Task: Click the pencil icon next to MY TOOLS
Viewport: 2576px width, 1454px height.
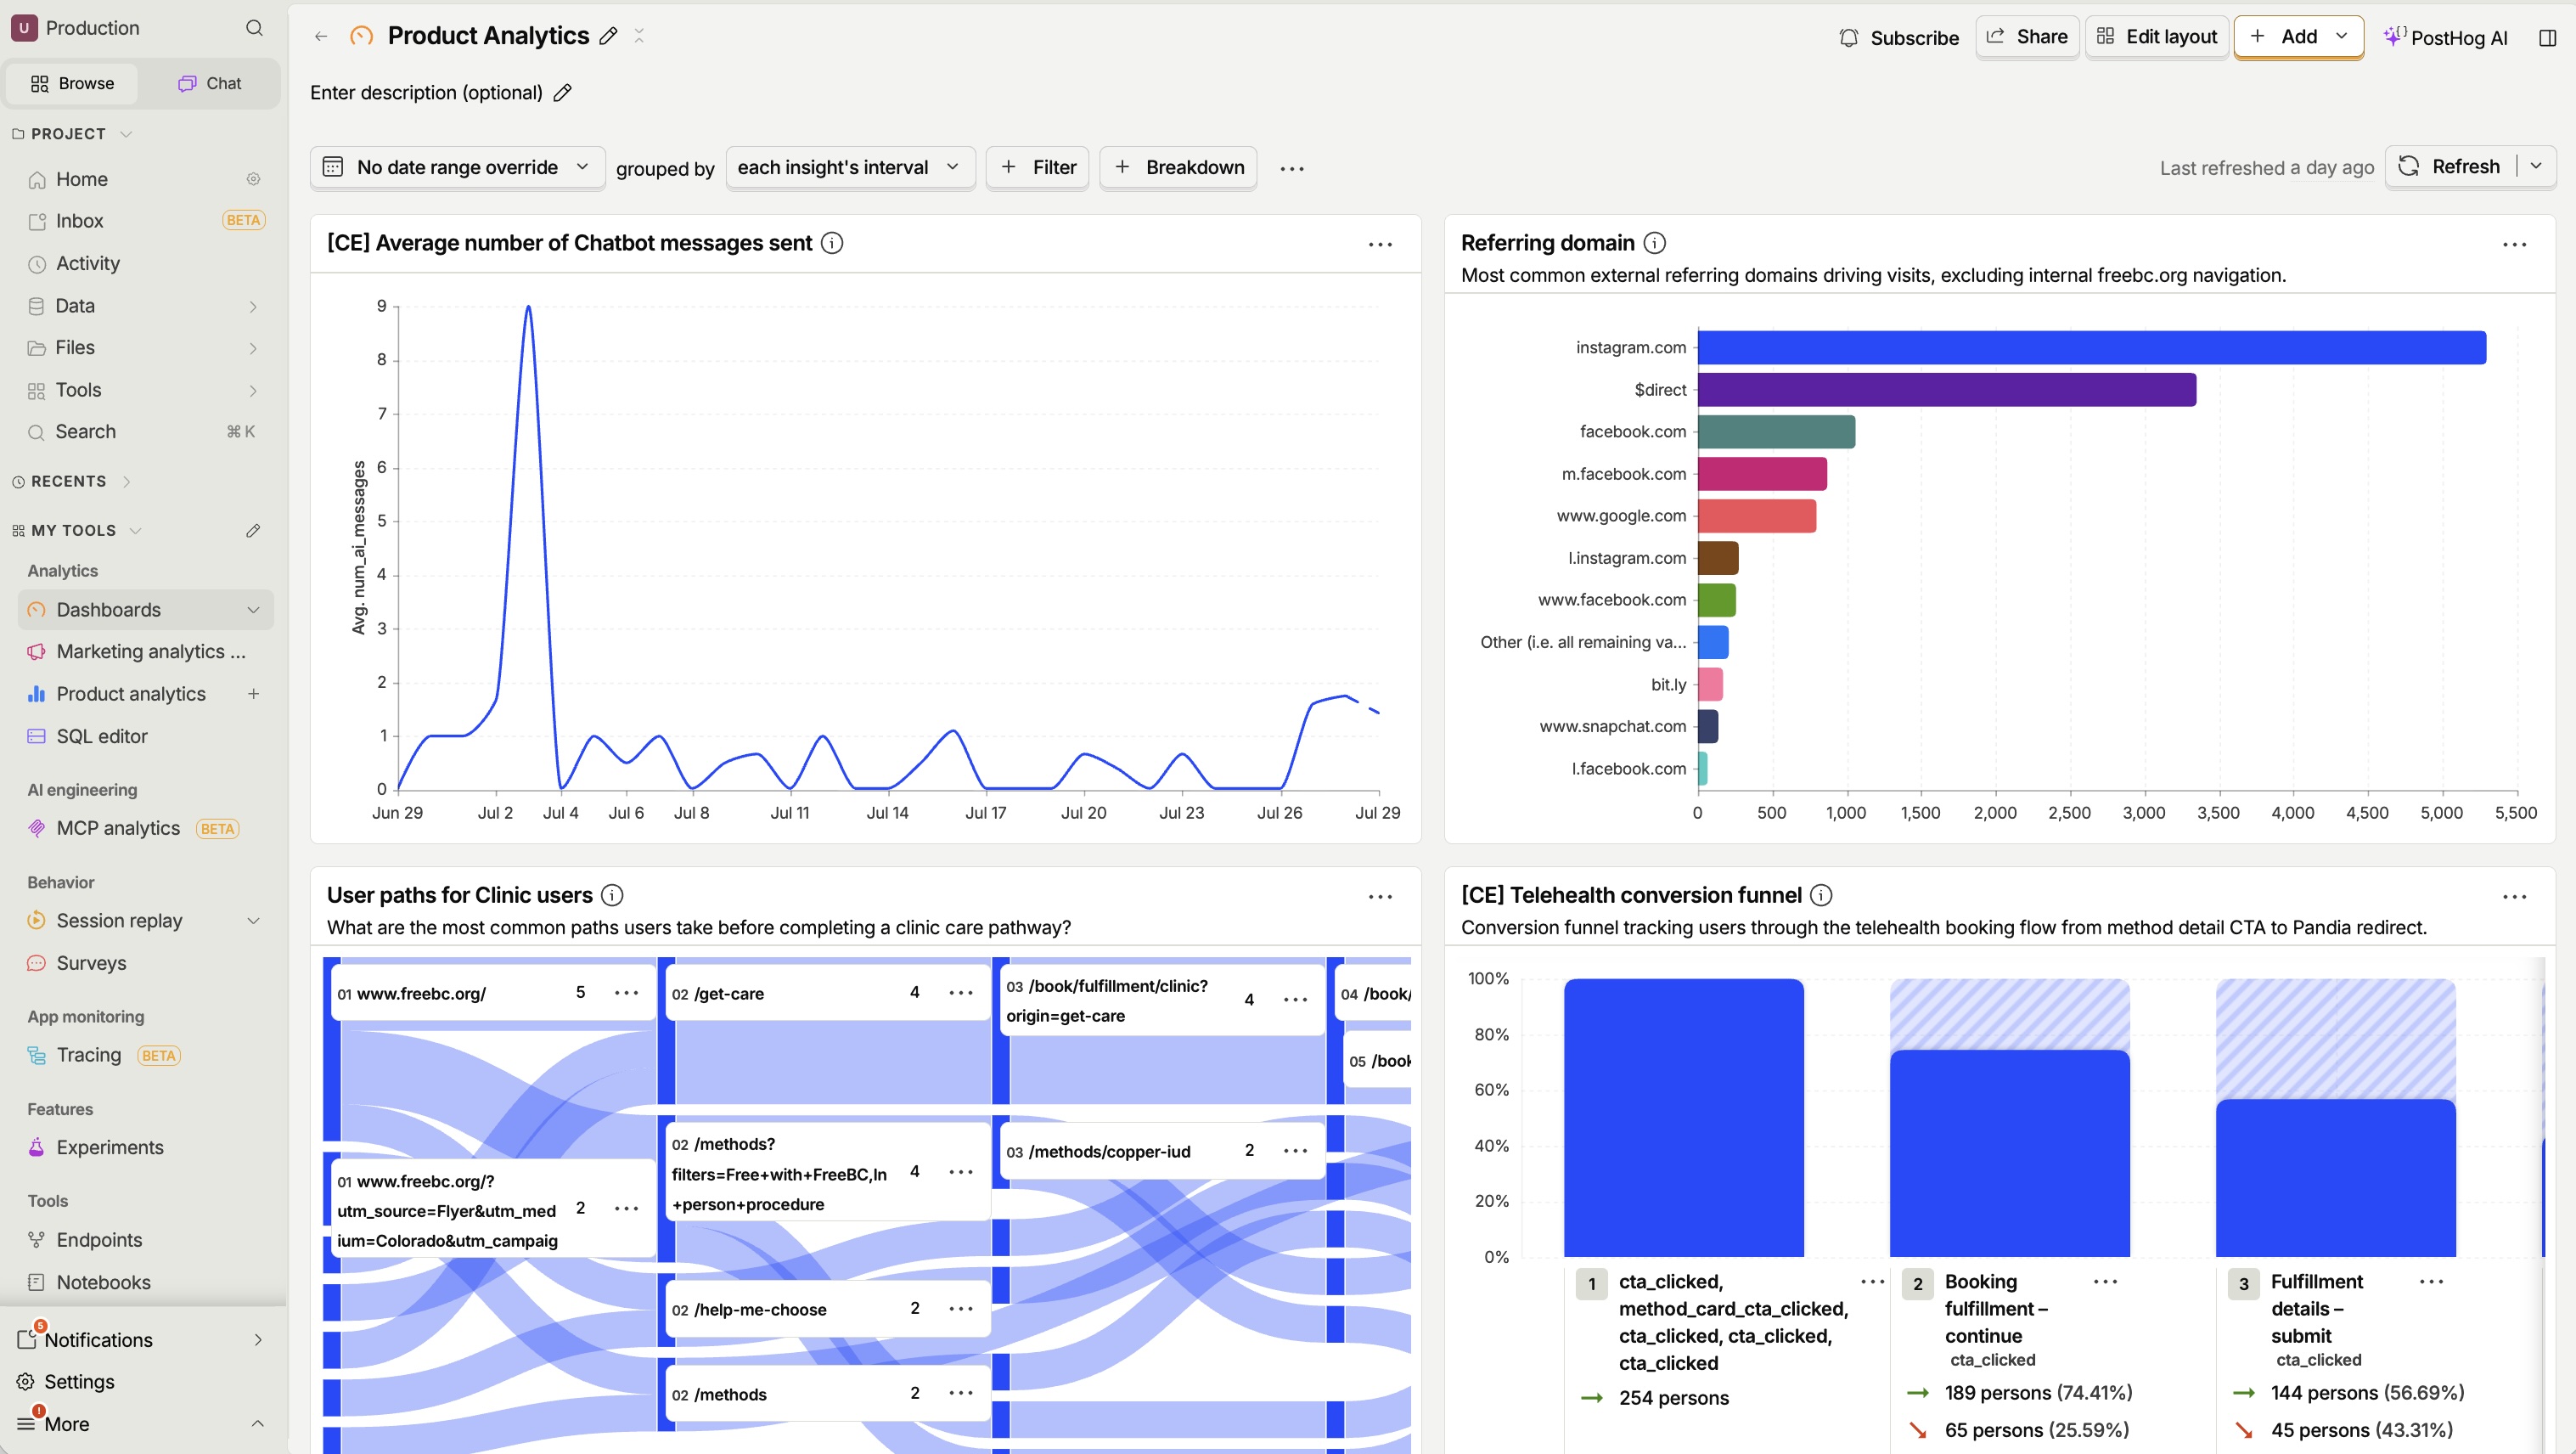Action: 253,530
